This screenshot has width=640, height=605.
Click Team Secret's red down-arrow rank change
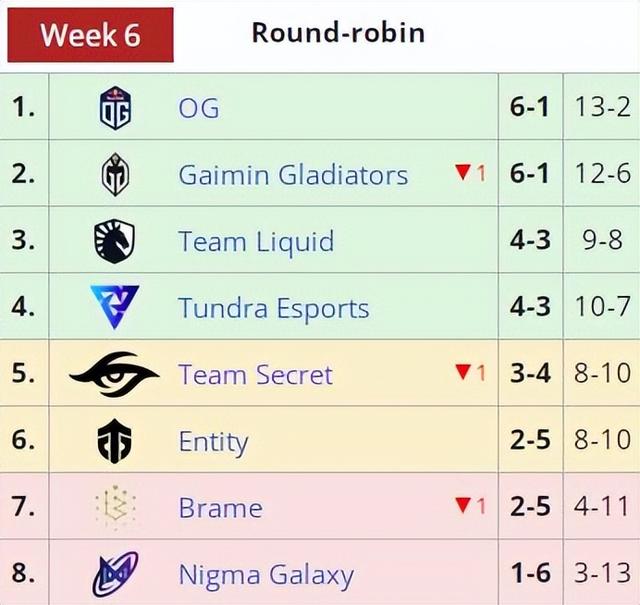pyautogui.click(x=470, y=373)
